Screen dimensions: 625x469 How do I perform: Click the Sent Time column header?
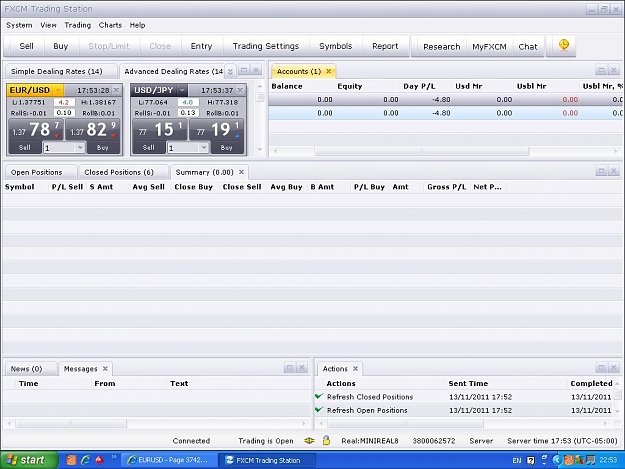pyautogui.click(x=468, y=383)
